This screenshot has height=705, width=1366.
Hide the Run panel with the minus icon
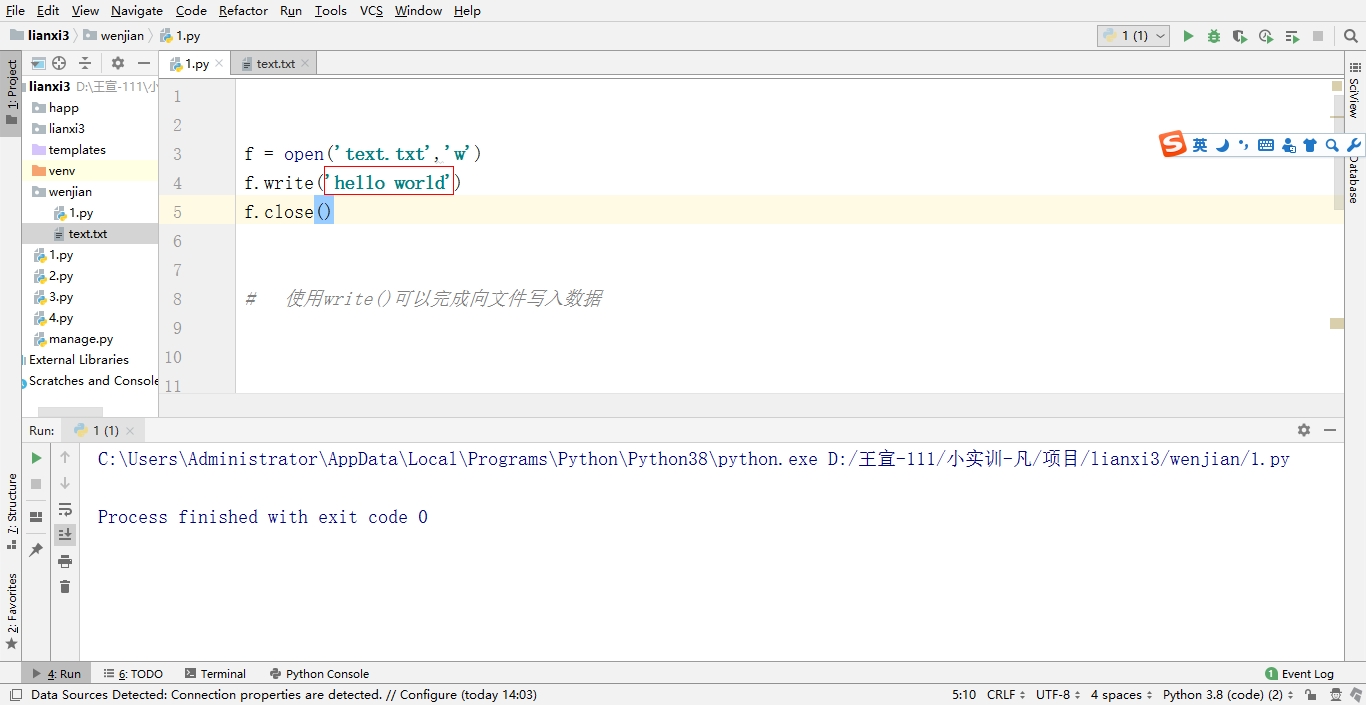coord(1330,430)
